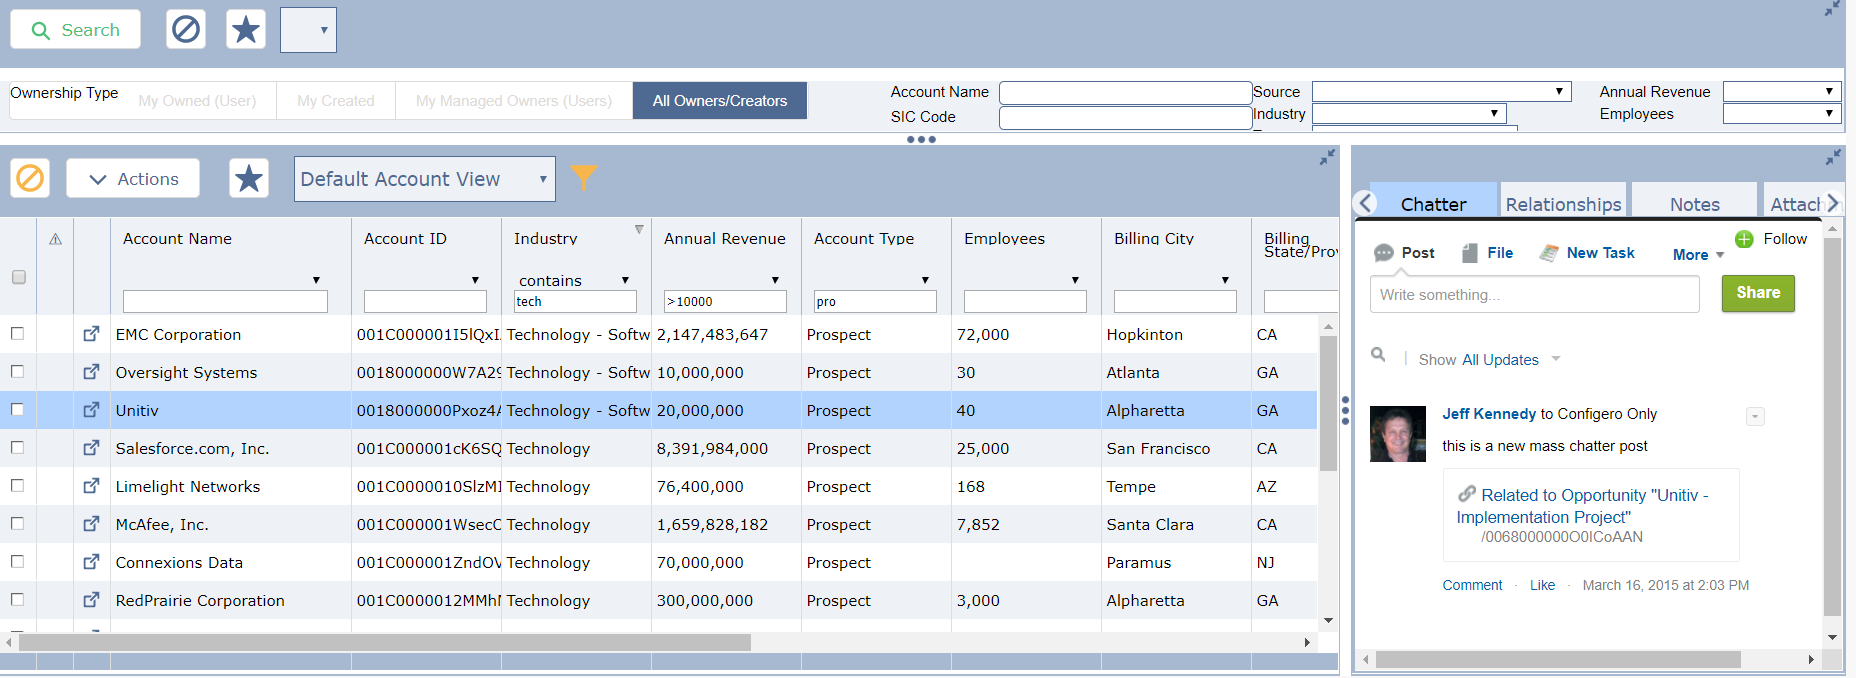Viewport: 1856px width, 678px height.
Task: Click the orange clear icon above the grid
Action: pos(30,178)
